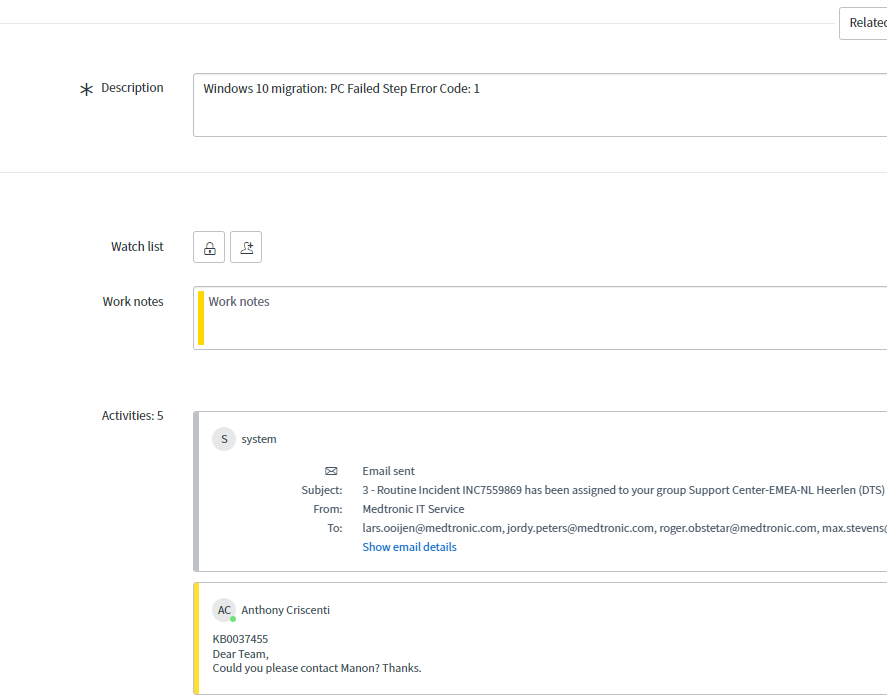
Task: Select the Anthony Criscenti user name
Action: 285,610
